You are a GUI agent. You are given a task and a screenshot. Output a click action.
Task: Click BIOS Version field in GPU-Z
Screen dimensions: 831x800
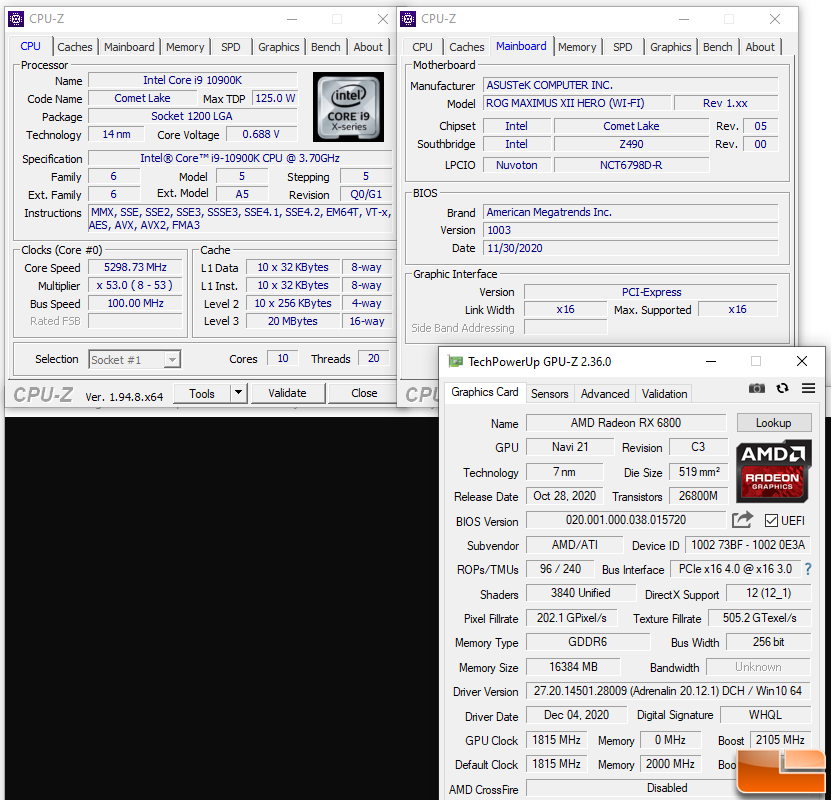pos(626,520)
